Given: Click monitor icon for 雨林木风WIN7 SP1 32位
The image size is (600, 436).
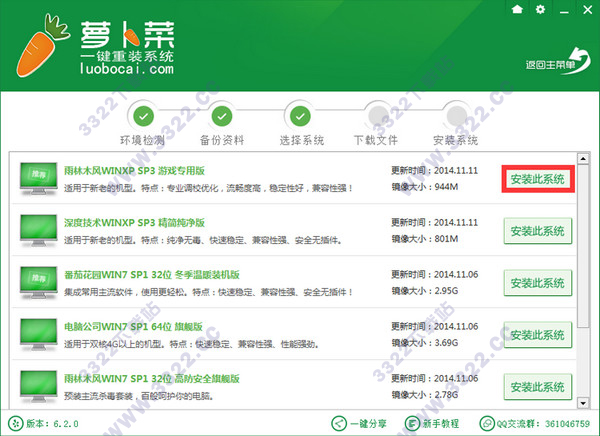Looking at the screenshot, I should [38, 387].
